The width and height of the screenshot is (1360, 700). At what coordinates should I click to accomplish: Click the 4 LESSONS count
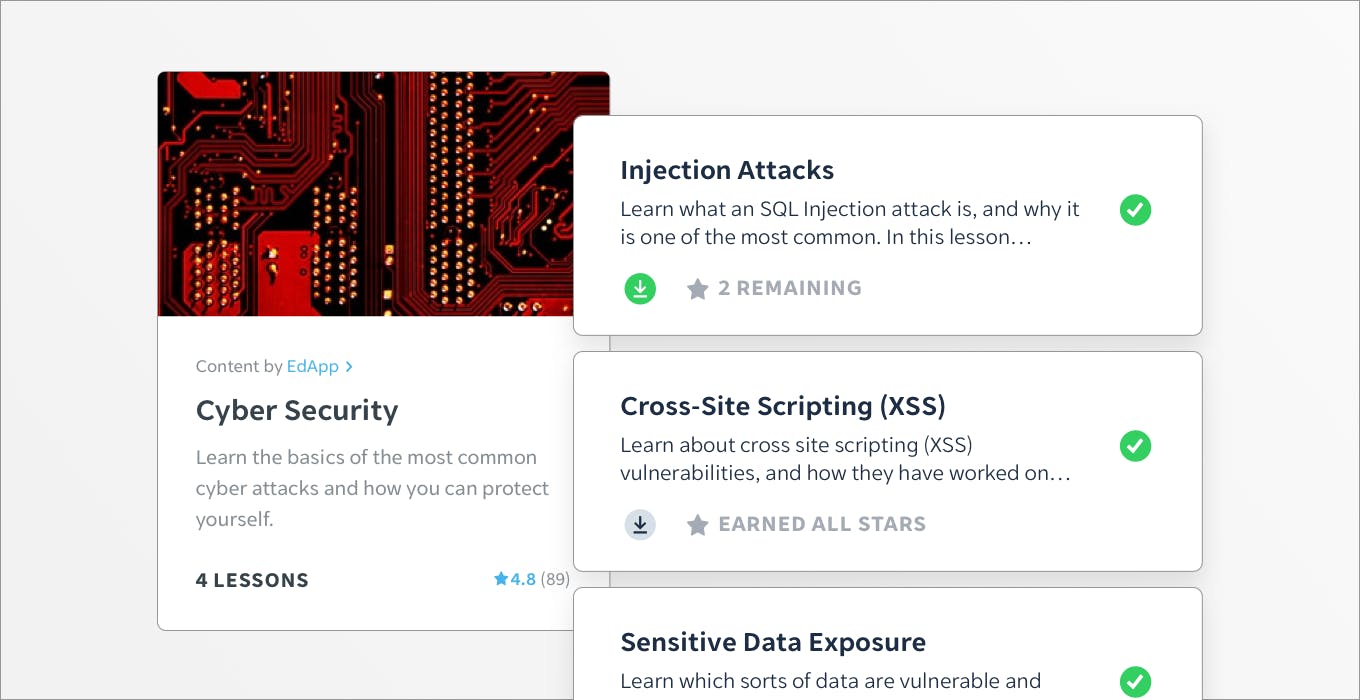[252, 580]
